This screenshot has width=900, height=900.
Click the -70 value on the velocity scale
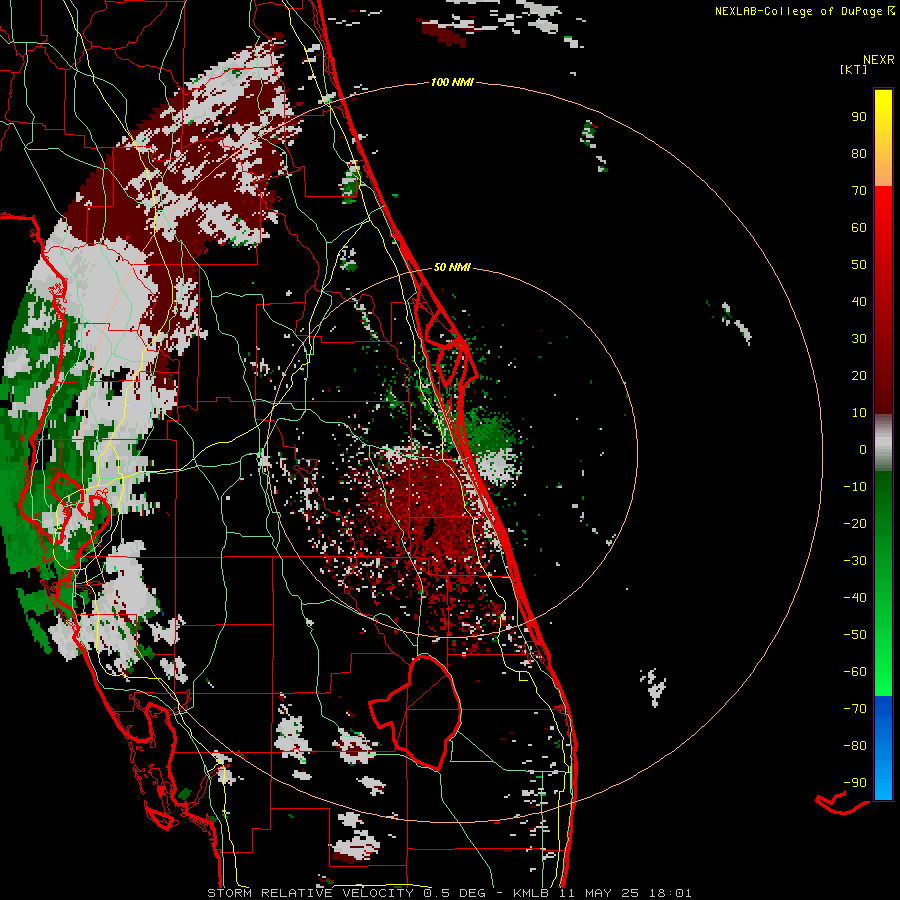tap(855, 709)
